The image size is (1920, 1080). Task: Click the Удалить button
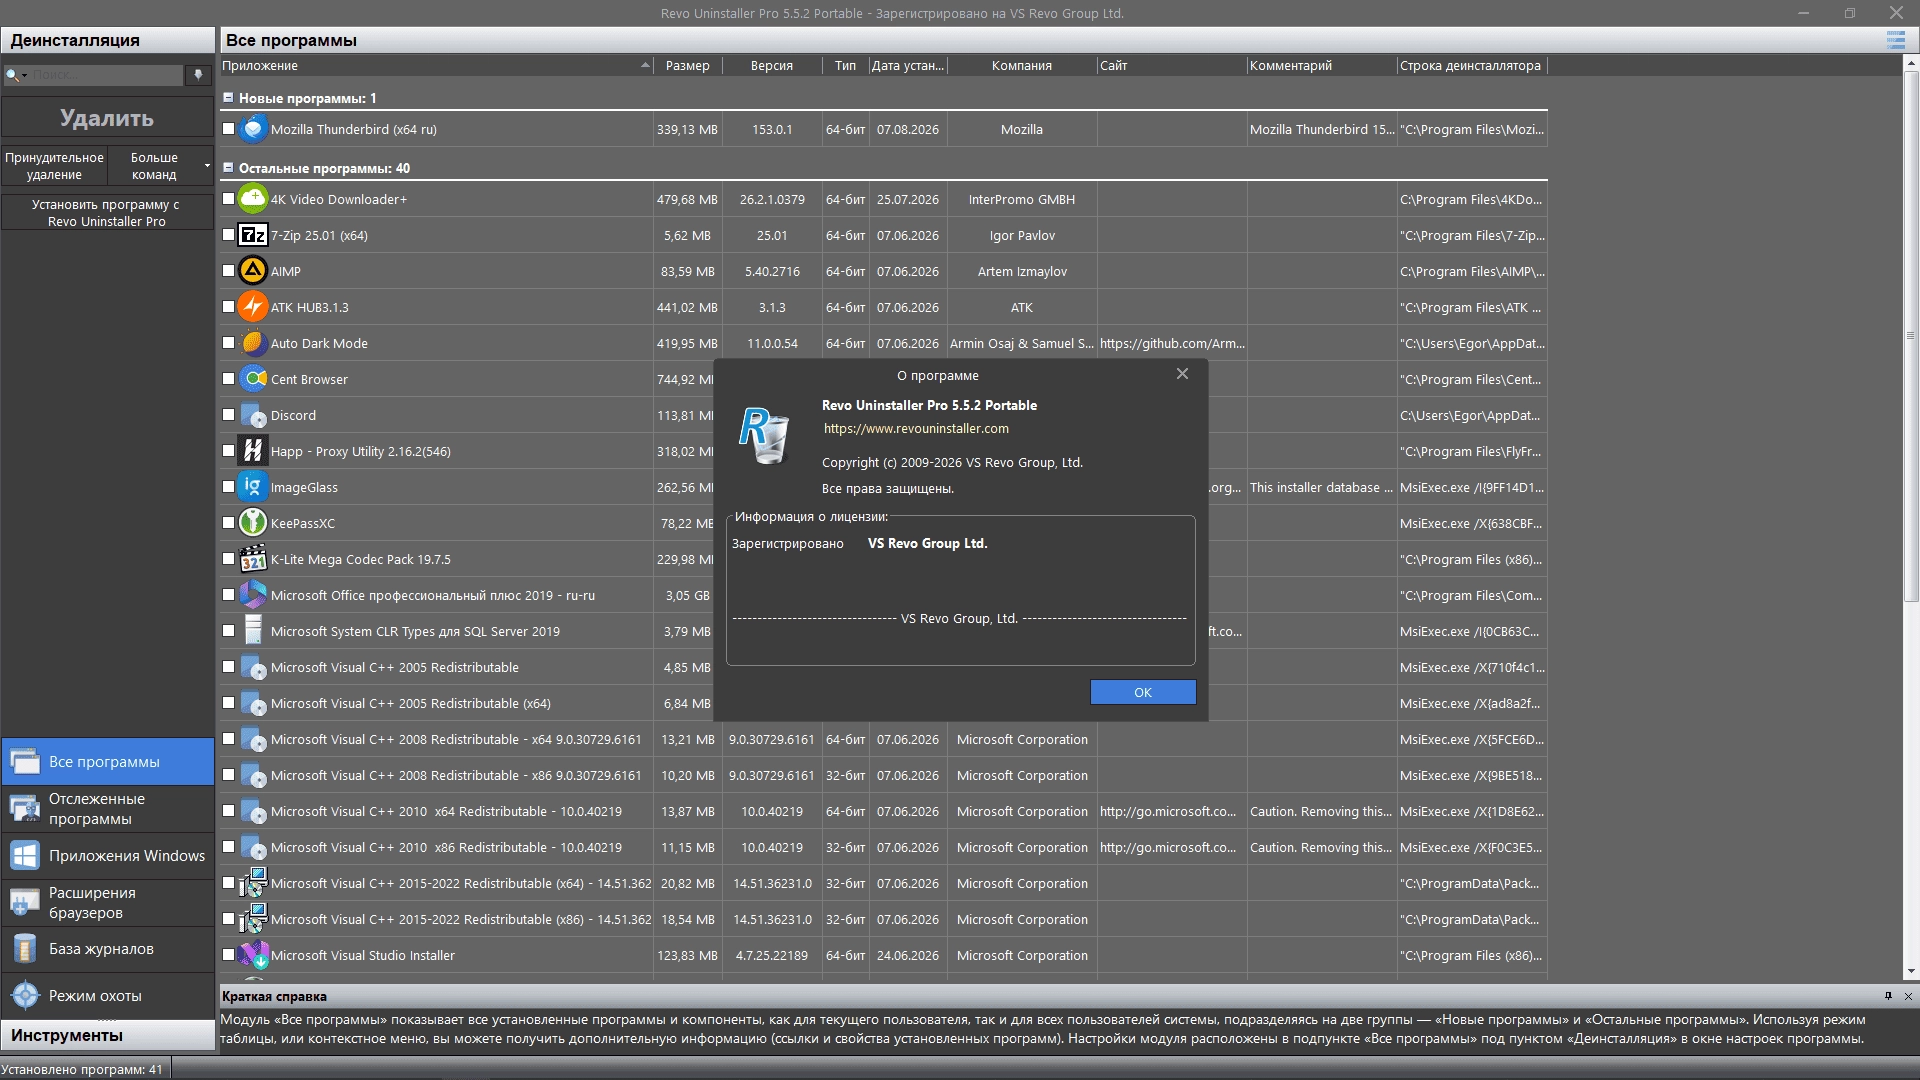coord(107,118)
